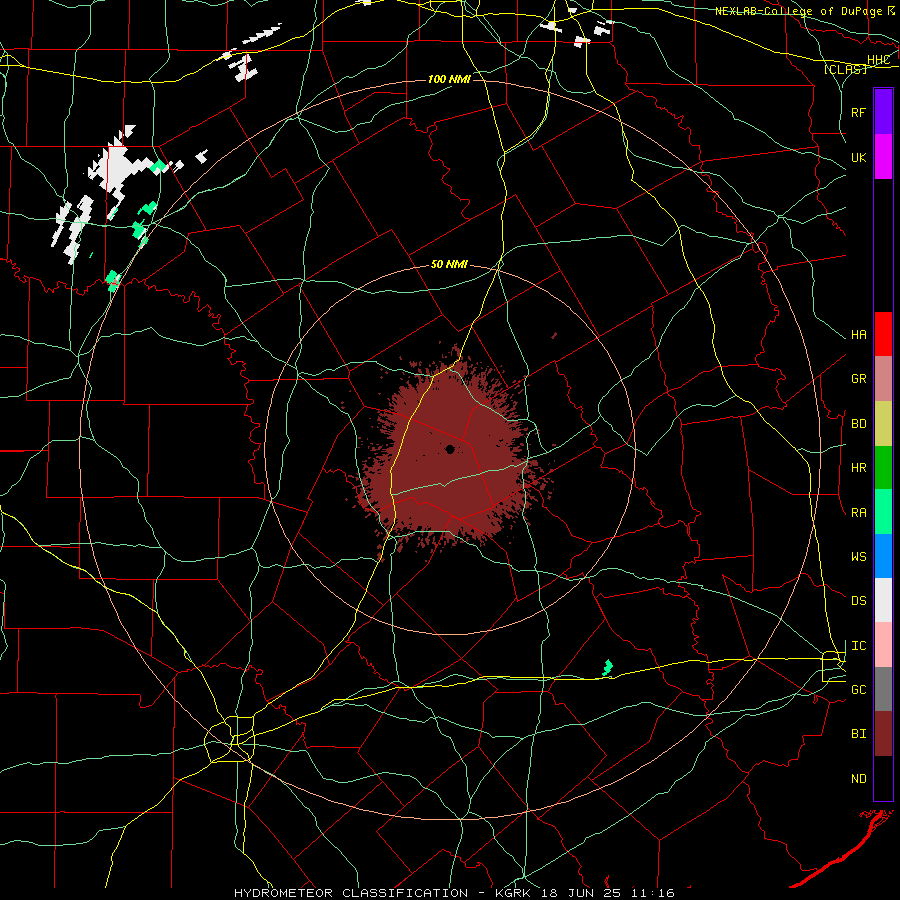Click the magenta UK legend color swatch
The image size is (900, 900).
tap(883, 157)
